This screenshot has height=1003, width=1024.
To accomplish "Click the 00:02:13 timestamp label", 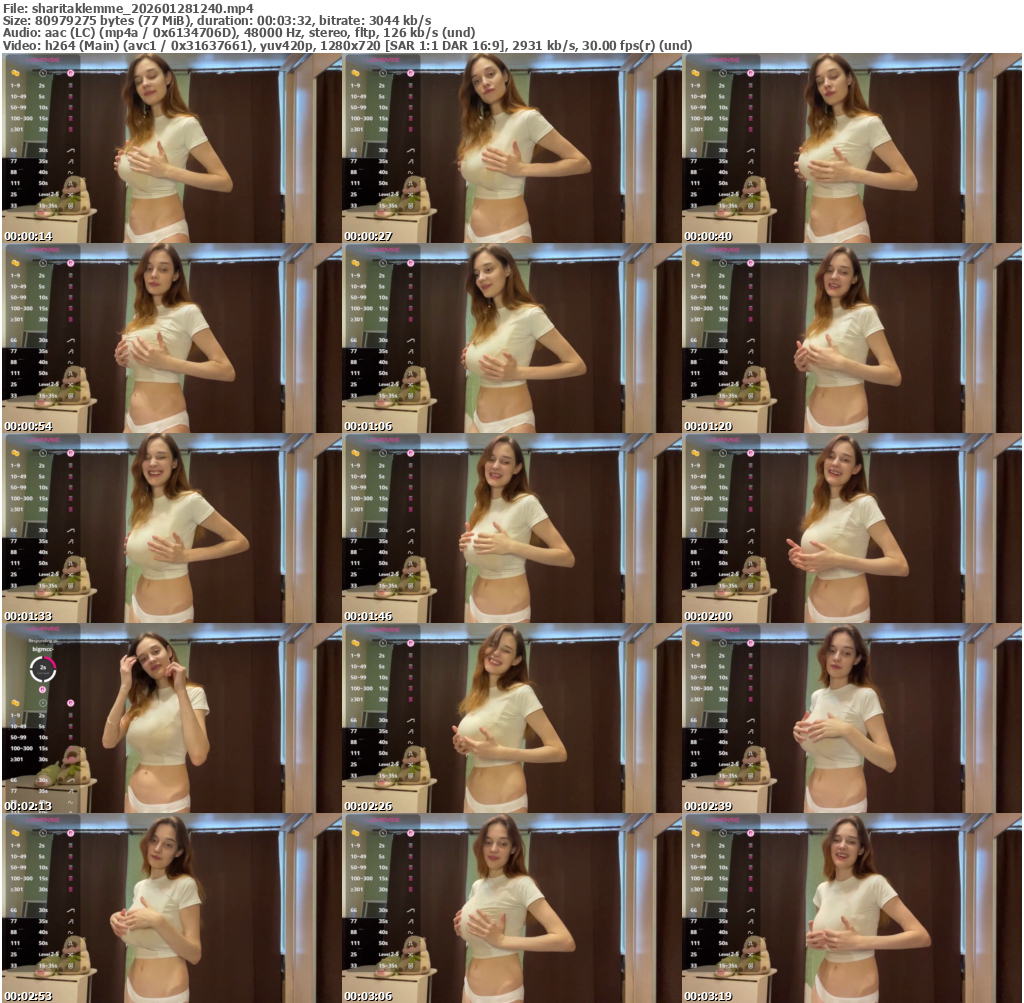I will coord(28,806).
